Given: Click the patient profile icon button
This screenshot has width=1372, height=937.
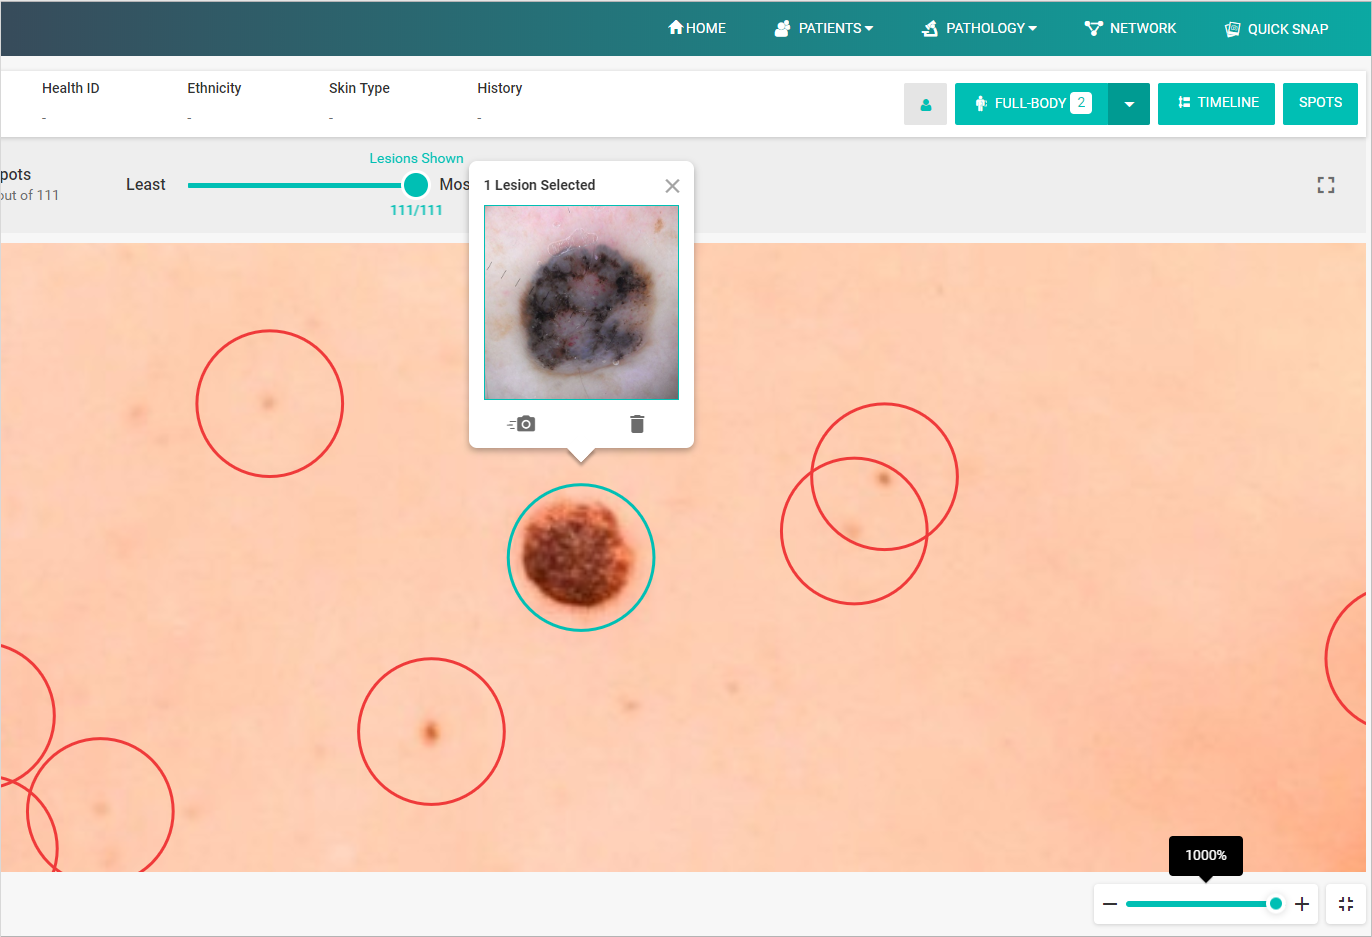Looking at the screenshot, I should tap(925, 104).
